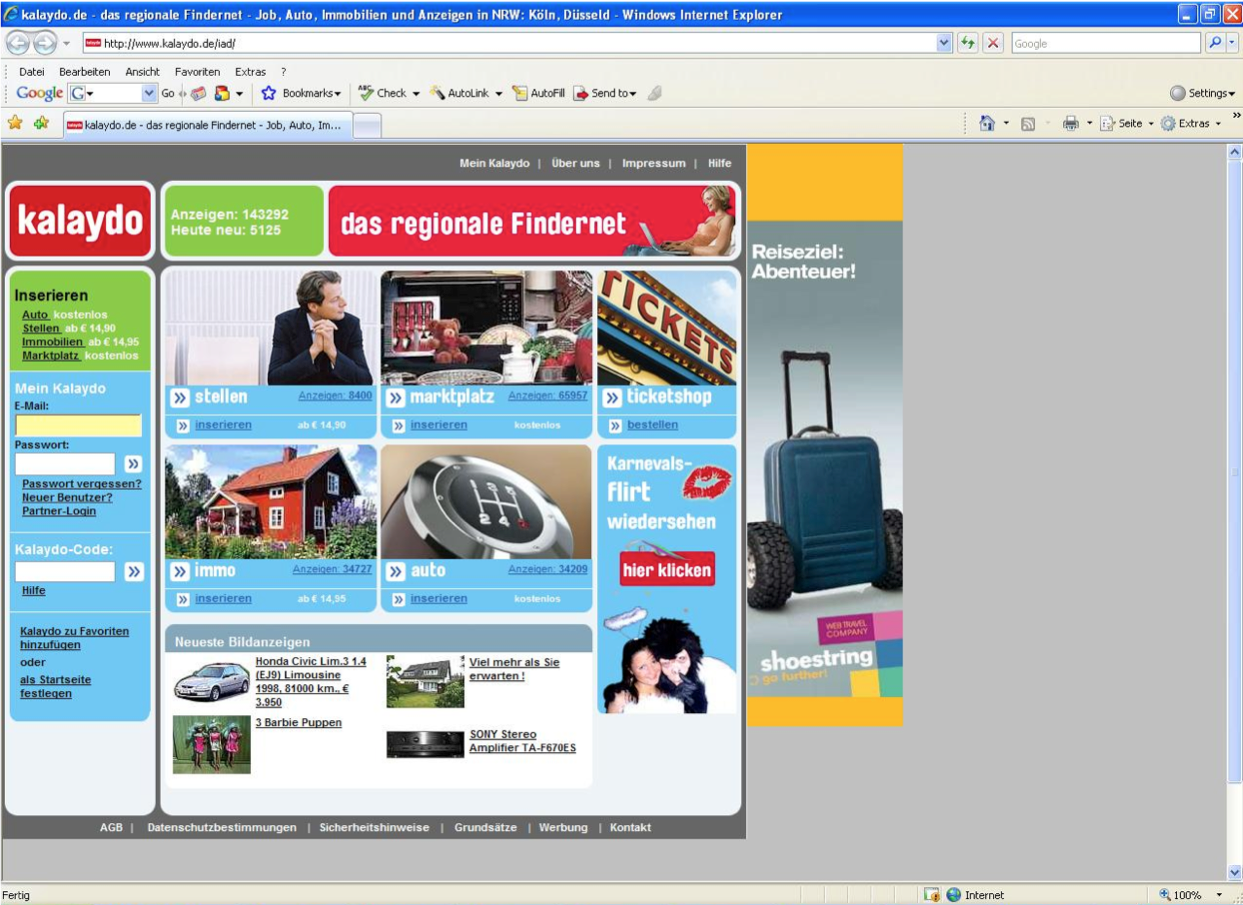The height and width of the screenshot is (905, 1243).
Task: Click the Barbie Puppen thumbnail image
Action: (212, 744)
